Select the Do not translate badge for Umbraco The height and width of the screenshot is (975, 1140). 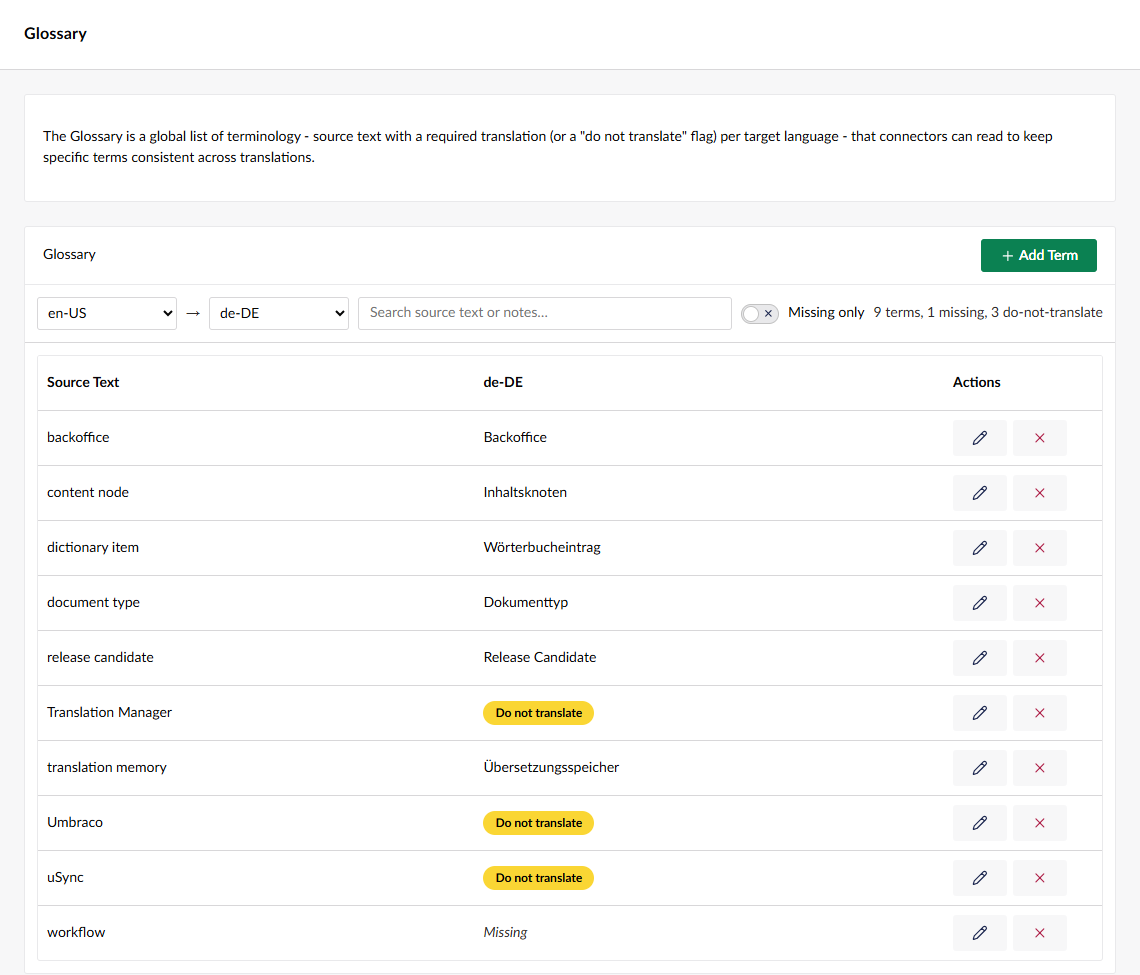(539, 823)
